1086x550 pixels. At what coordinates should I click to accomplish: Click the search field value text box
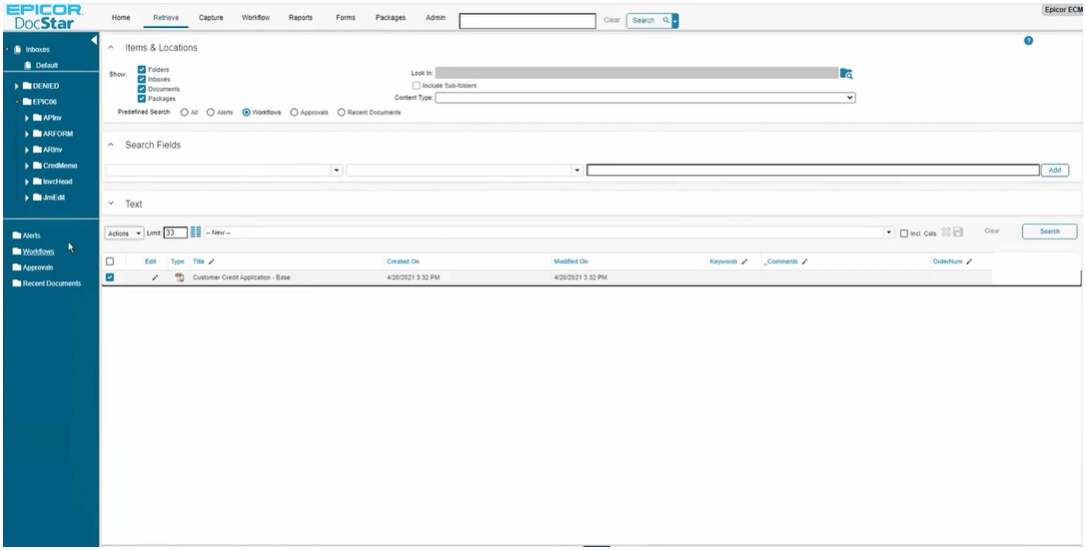pyautogui.click(x=812, y=170)
